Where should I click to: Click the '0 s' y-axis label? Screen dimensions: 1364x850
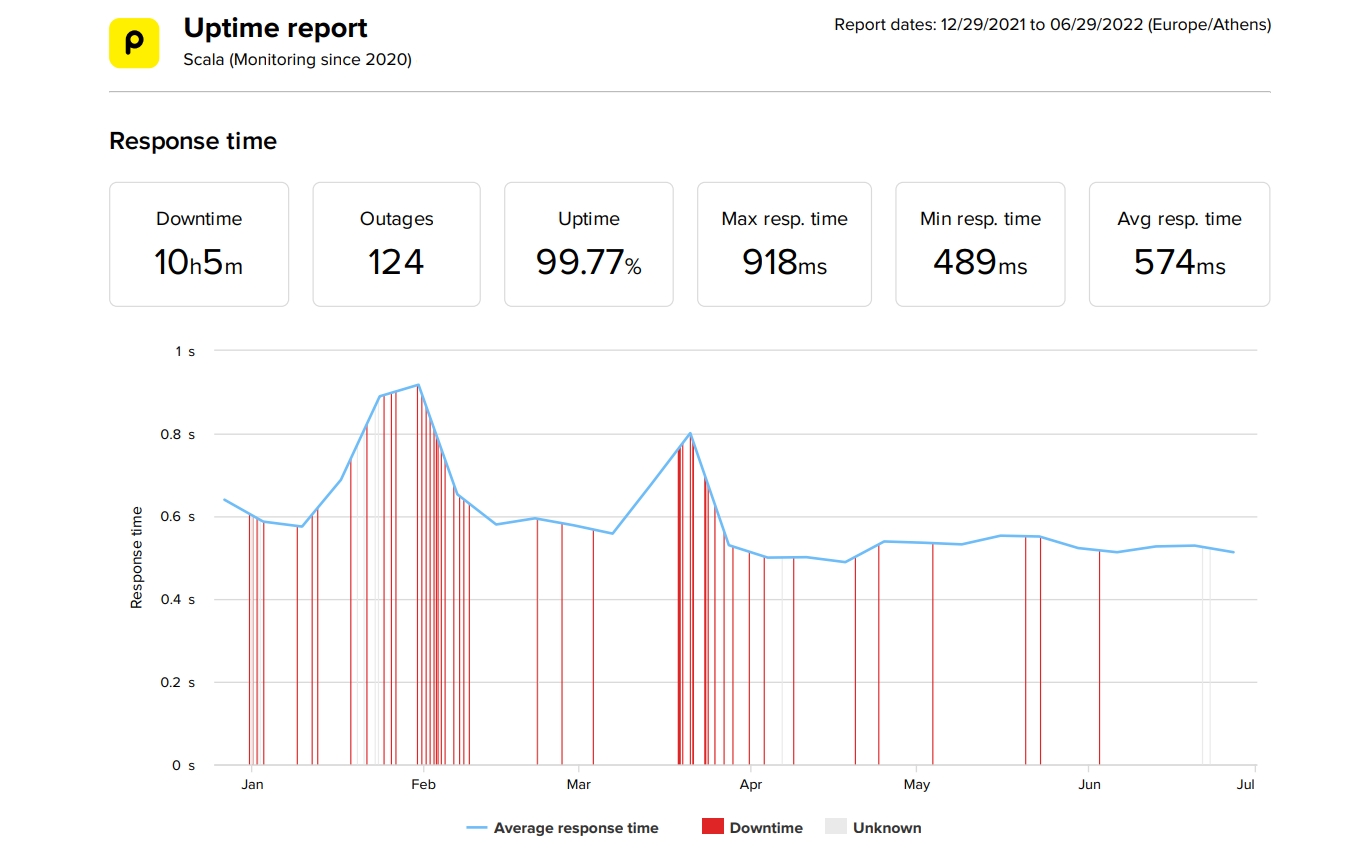pyautogui.click(x=185, y=765)
